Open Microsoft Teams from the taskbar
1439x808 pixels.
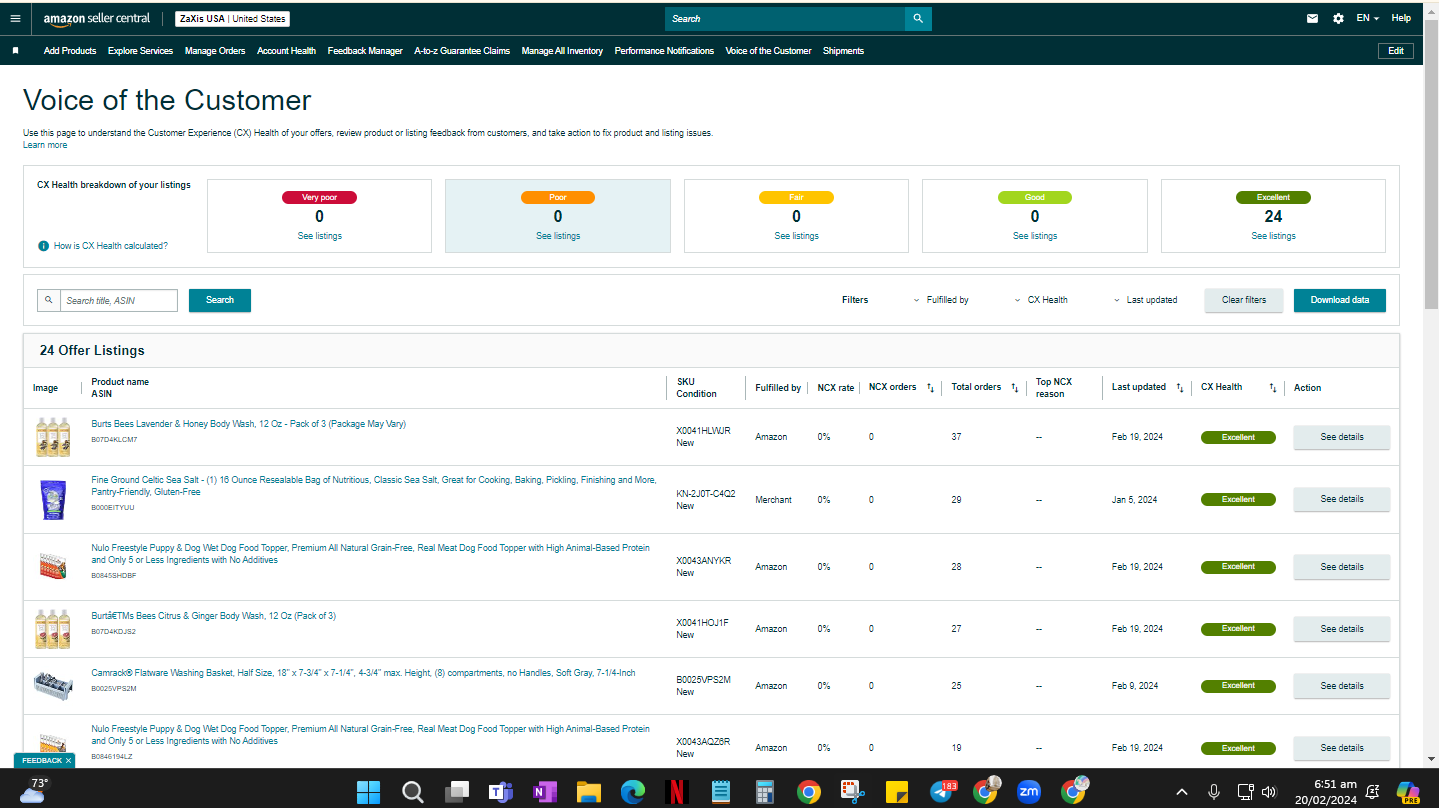pos(500,792)
